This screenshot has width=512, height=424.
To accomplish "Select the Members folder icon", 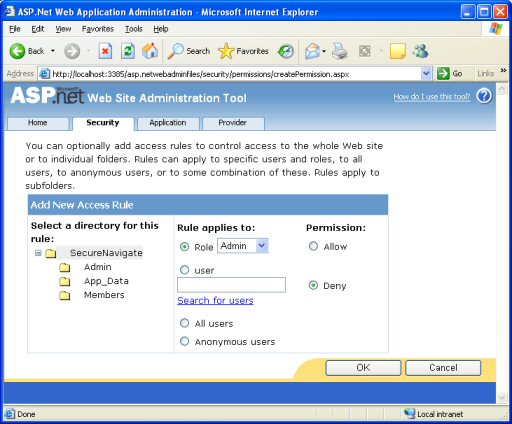I will (x=65, y=295).
